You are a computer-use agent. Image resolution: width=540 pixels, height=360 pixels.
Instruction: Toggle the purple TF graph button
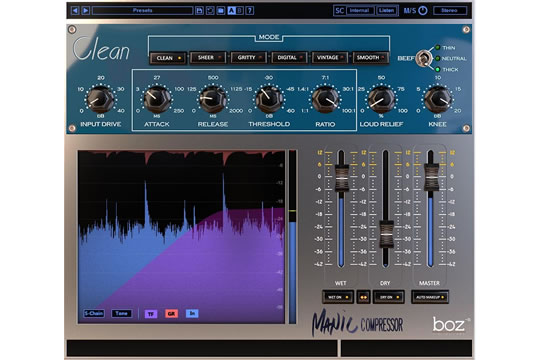click(151, 314)
